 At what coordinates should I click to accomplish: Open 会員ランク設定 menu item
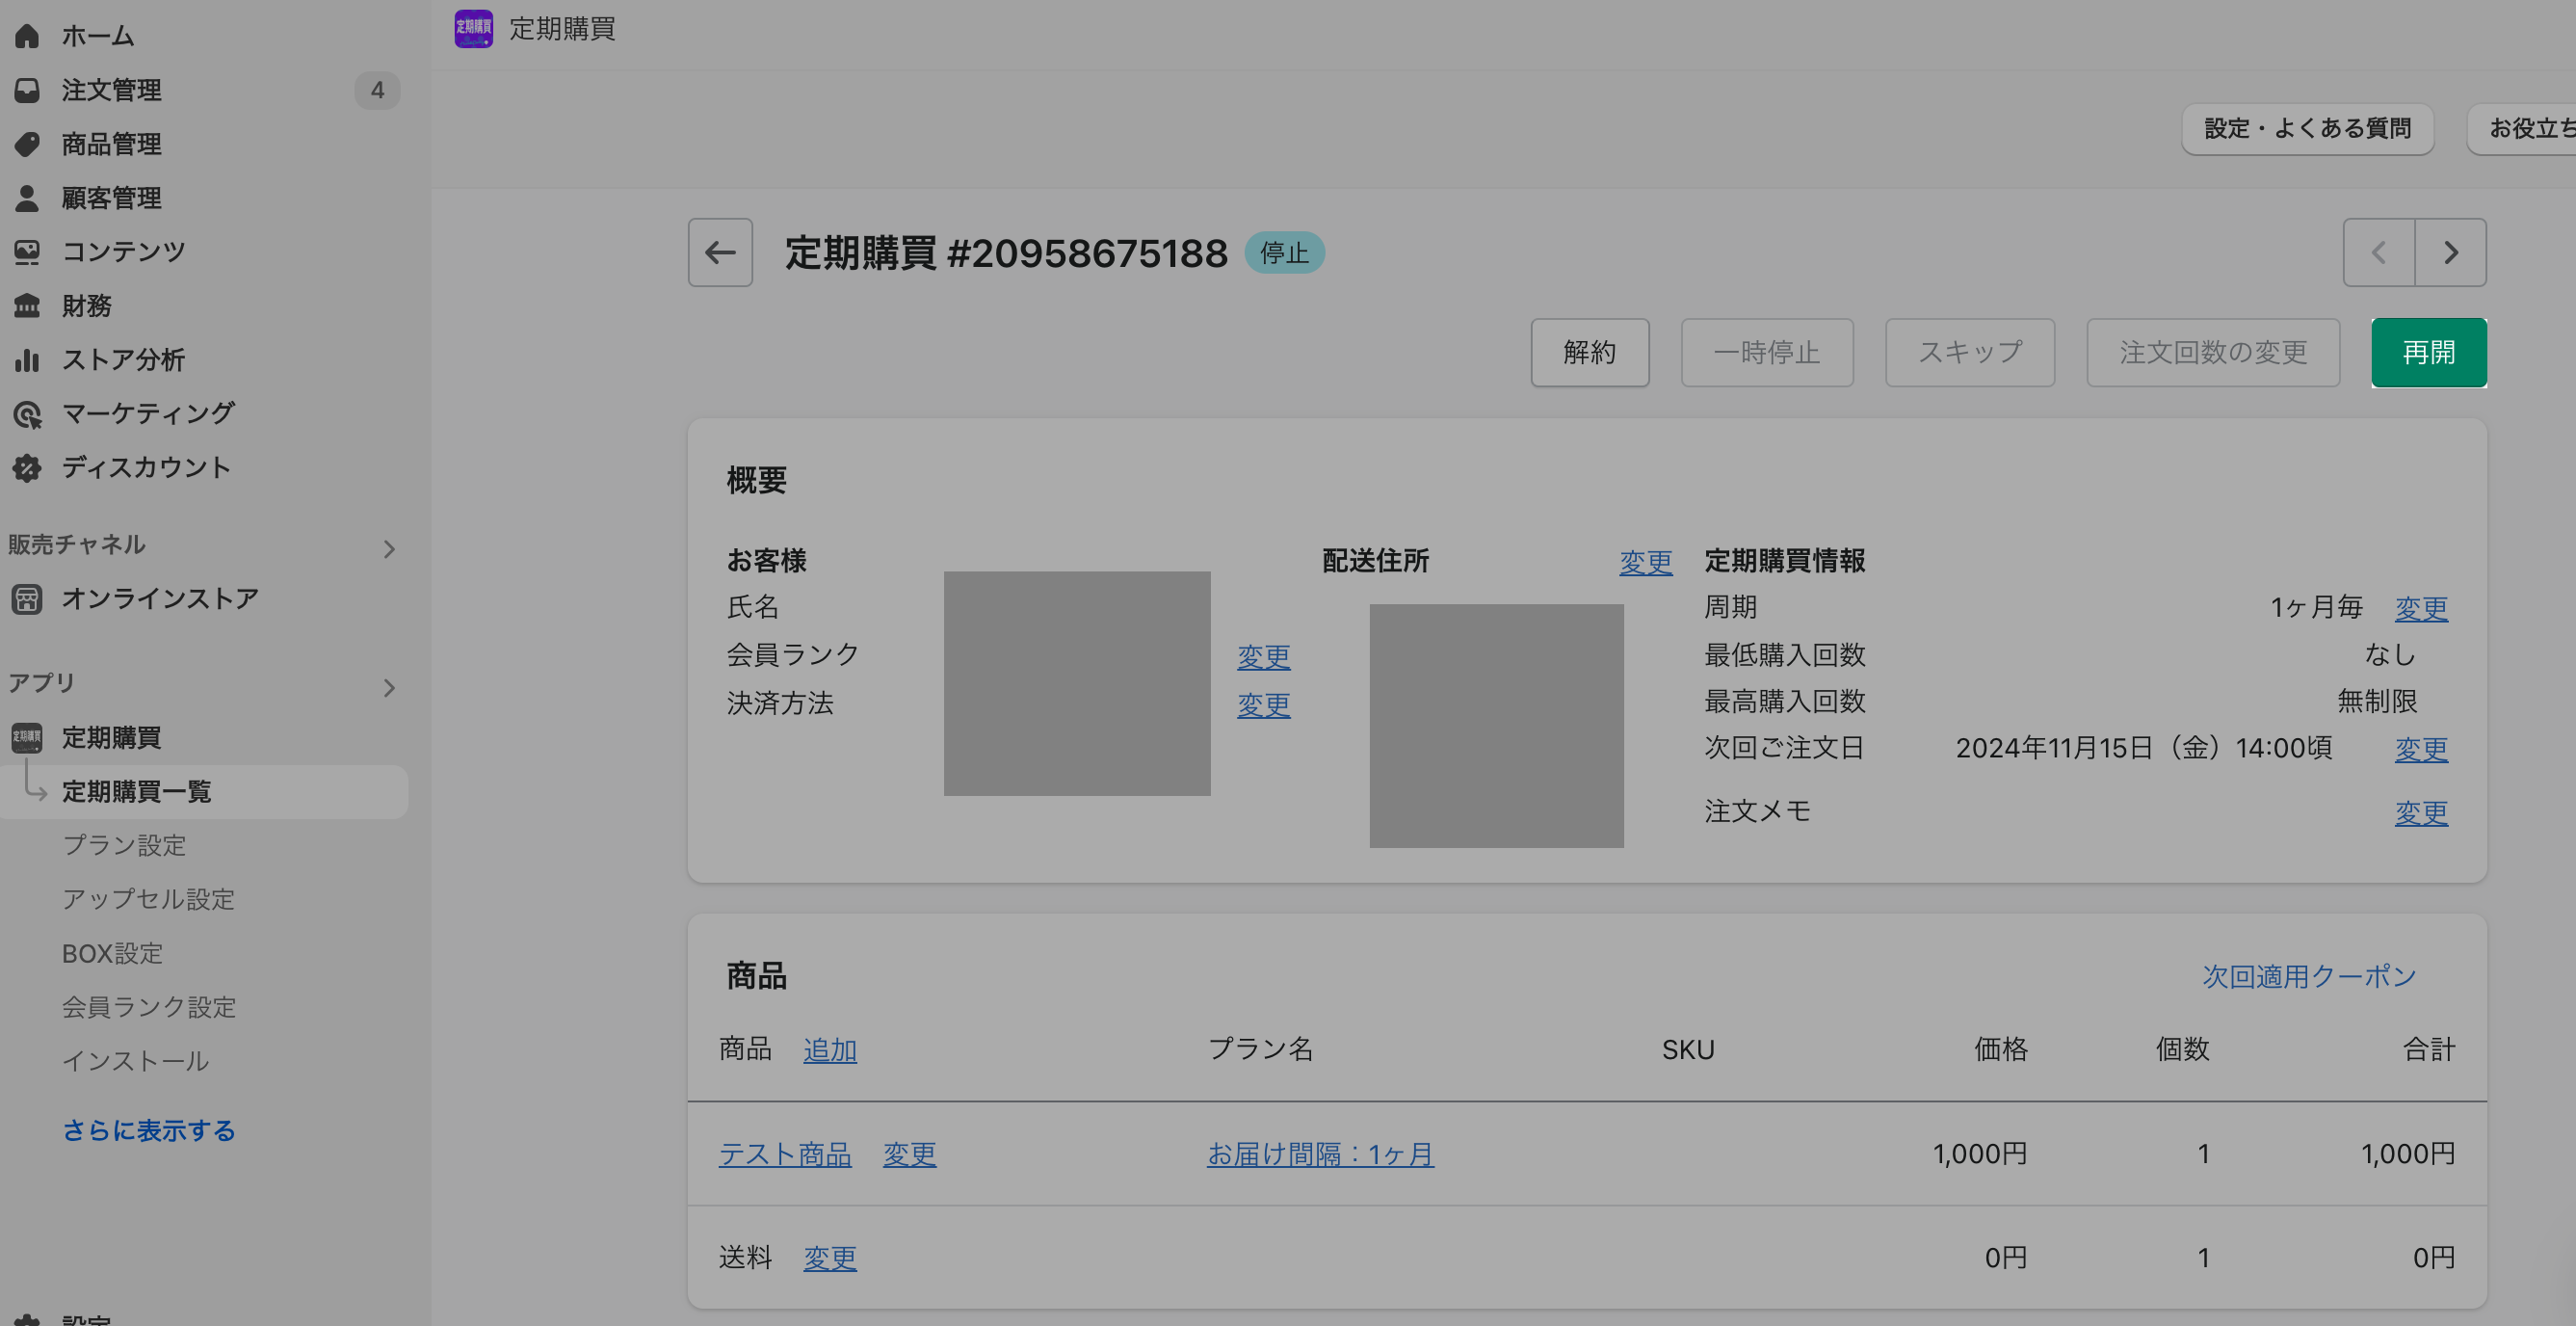(x=149, y=1007)
